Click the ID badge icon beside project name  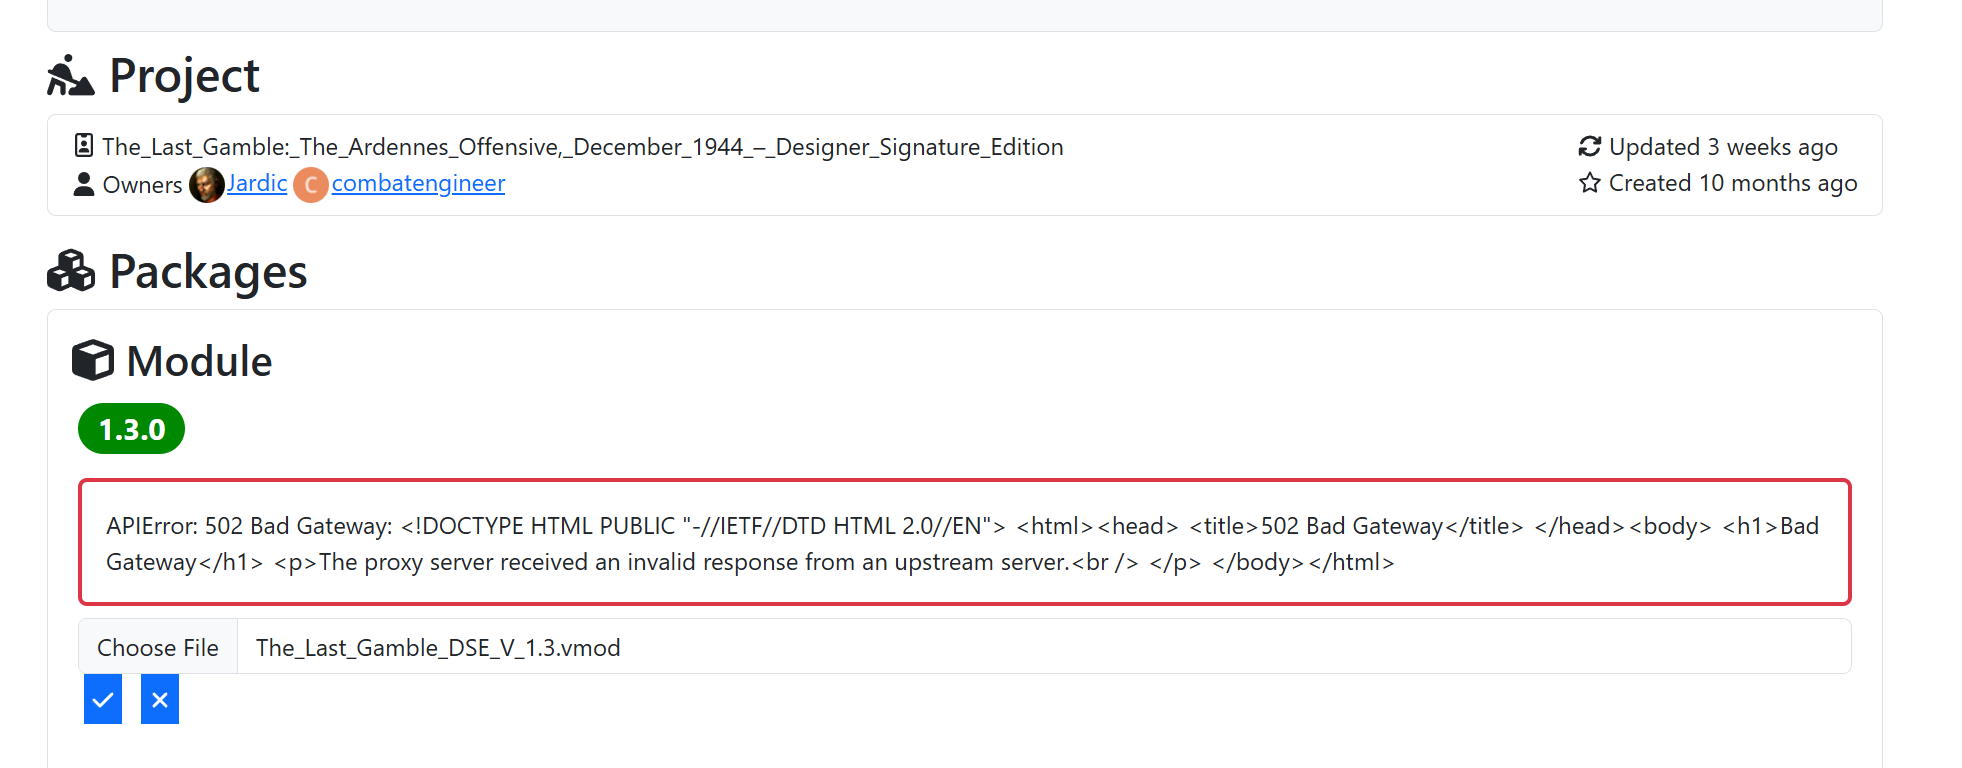(84, 146)
